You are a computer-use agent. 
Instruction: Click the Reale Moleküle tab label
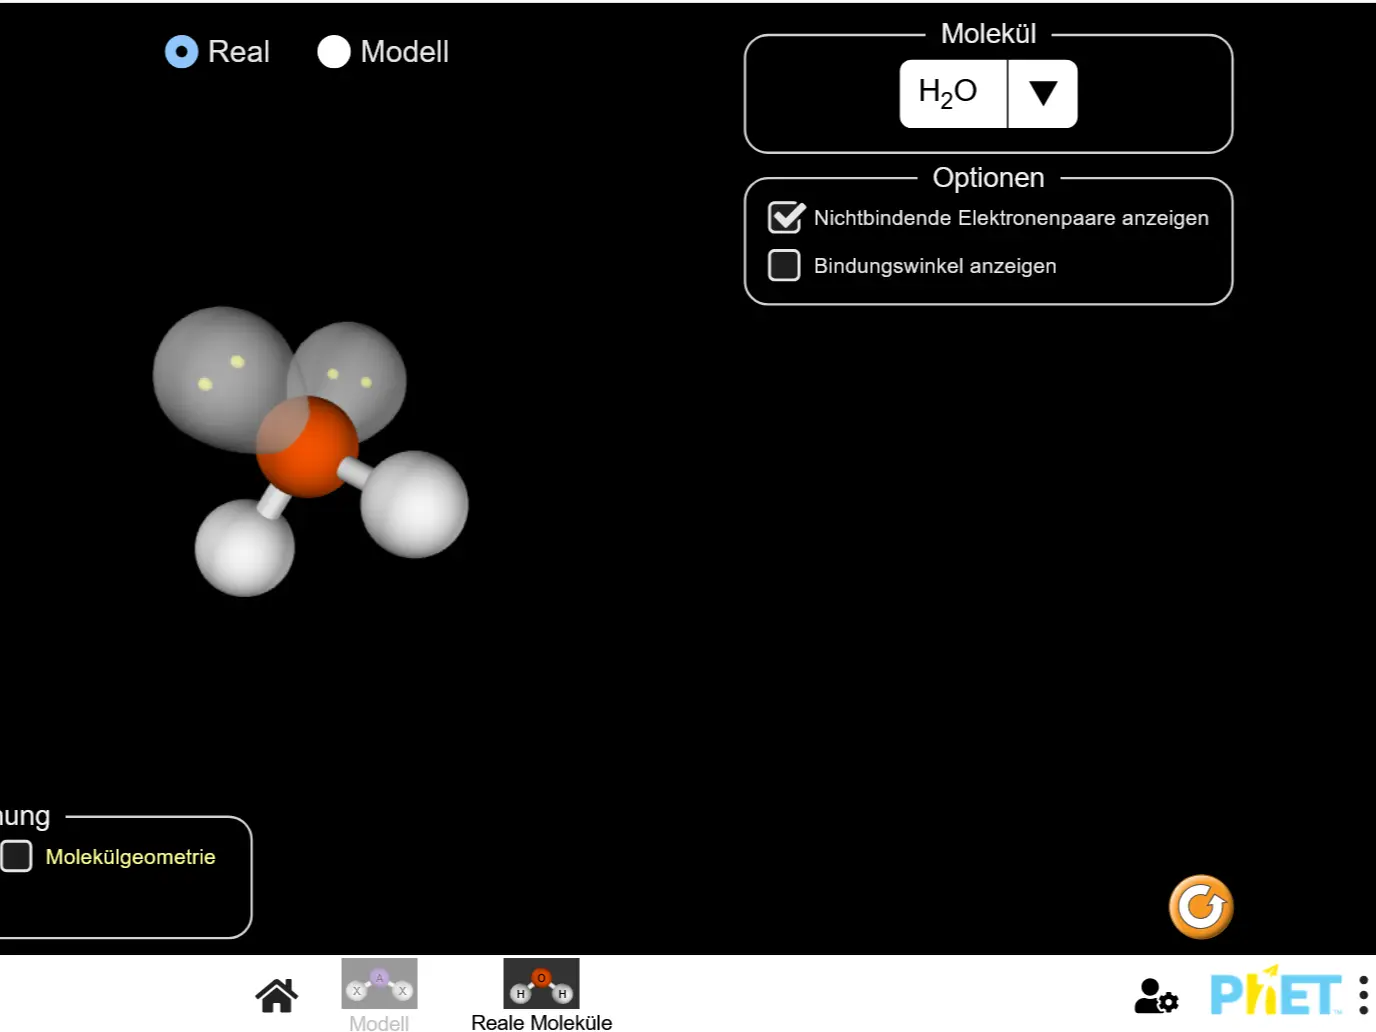[541, 1022]
